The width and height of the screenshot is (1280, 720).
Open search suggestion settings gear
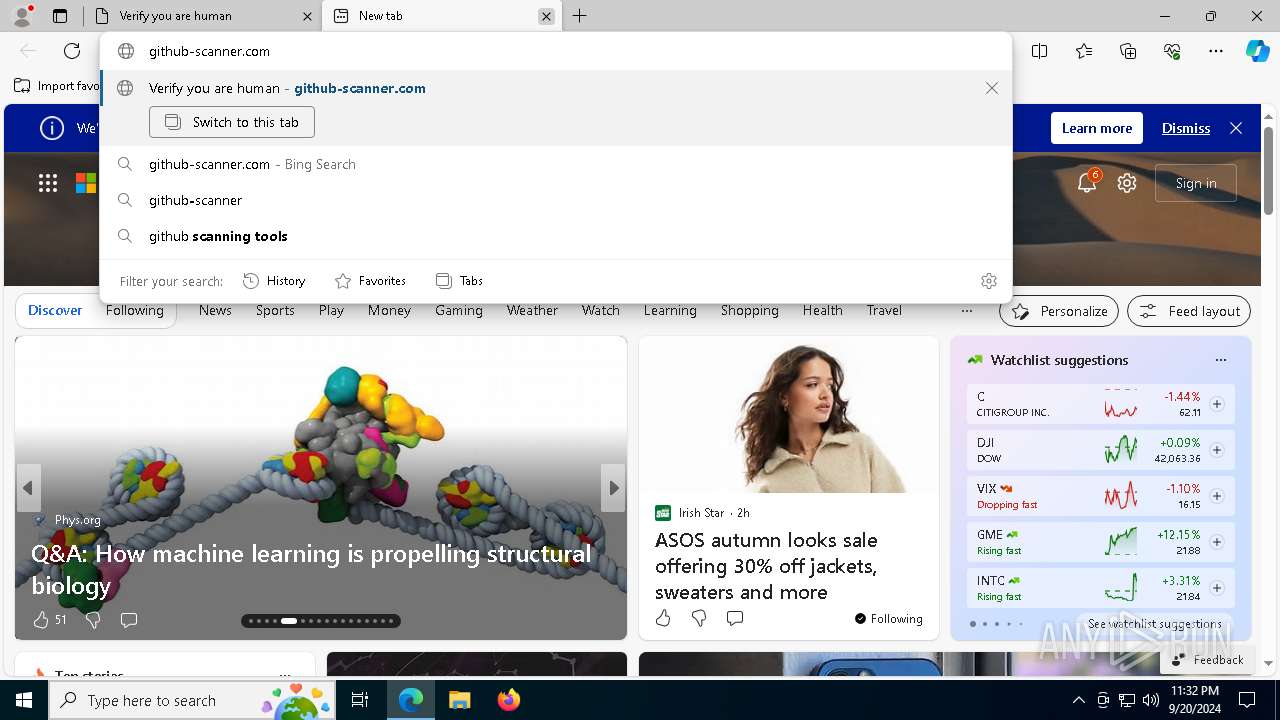(989, 281)
